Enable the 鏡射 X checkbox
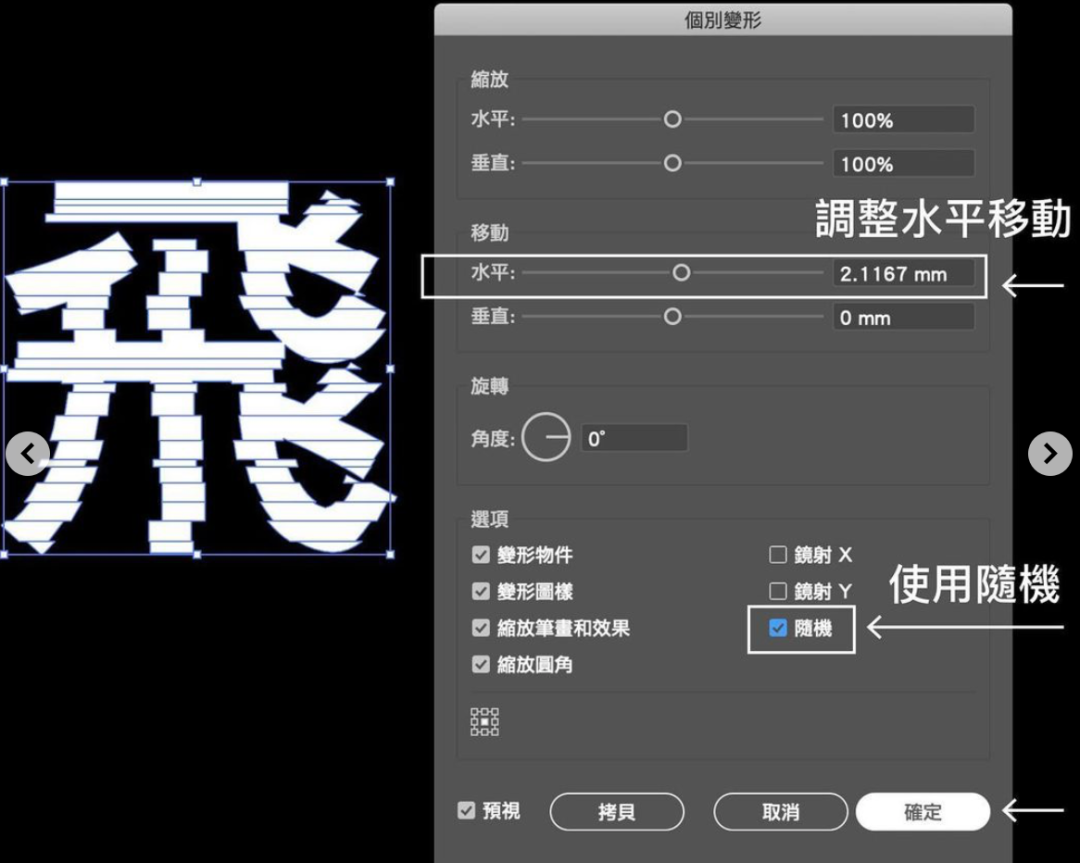Screen dimensions: 1080x863 coord(778,555)
